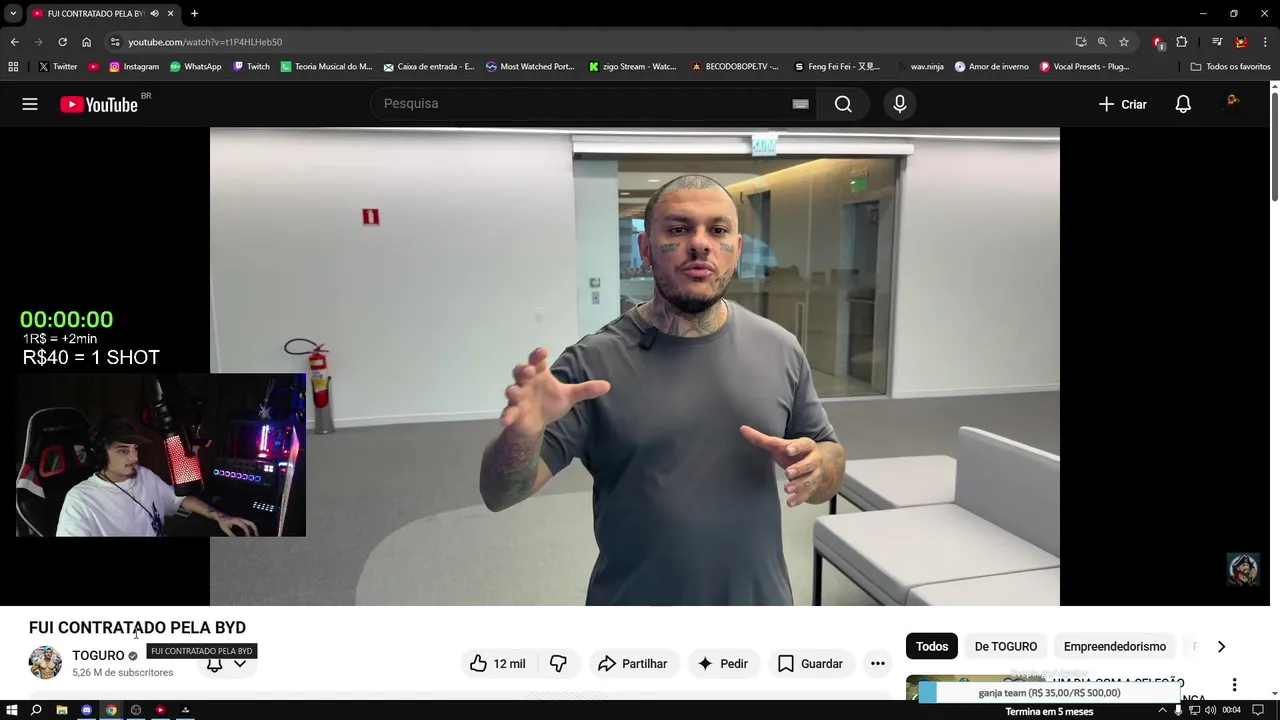Open the Chrome zoom magnifier icon
The width and height of the screenshot is (1280, 720).
point(1102,42)
